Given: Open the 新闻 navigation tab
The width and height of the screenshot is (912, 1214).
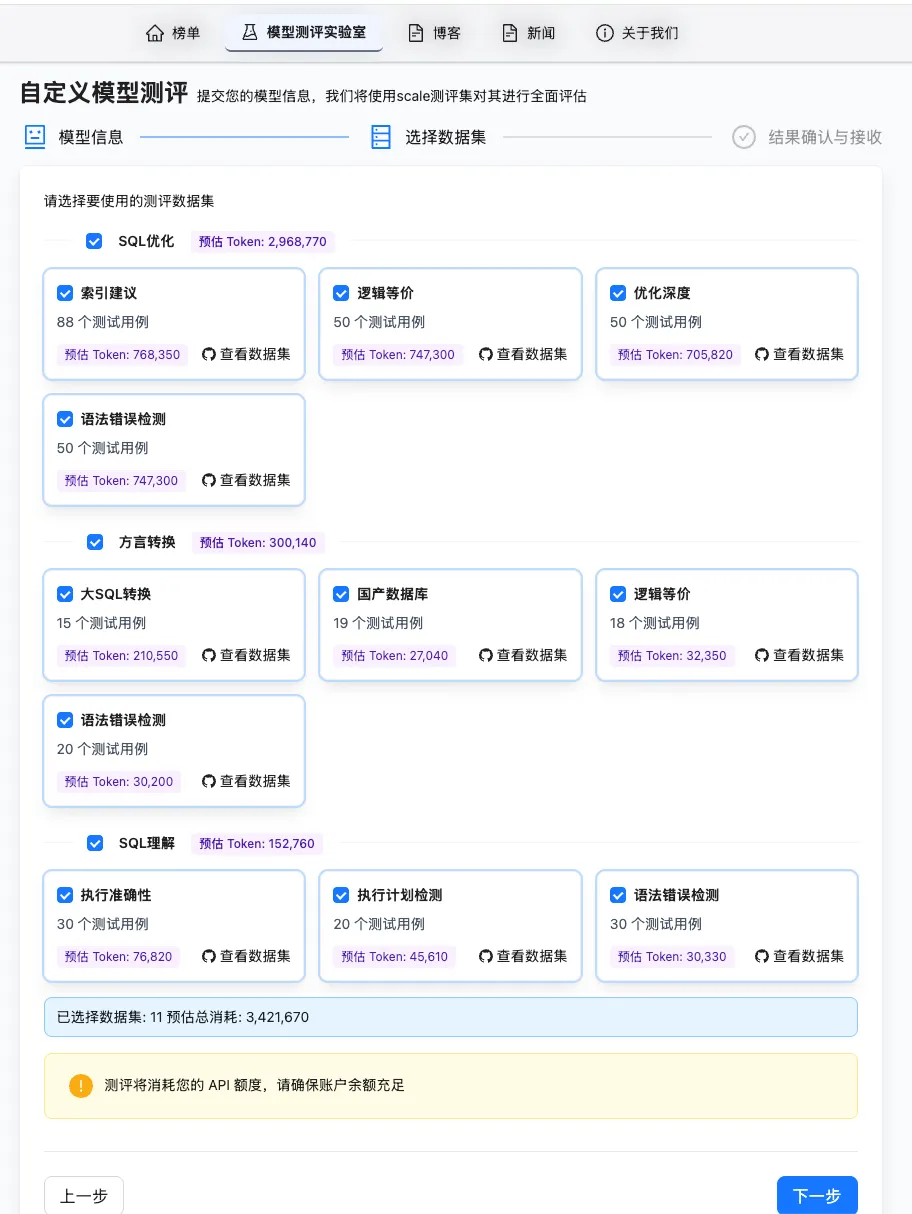Looking at the screenshot, I should point(529,33).
